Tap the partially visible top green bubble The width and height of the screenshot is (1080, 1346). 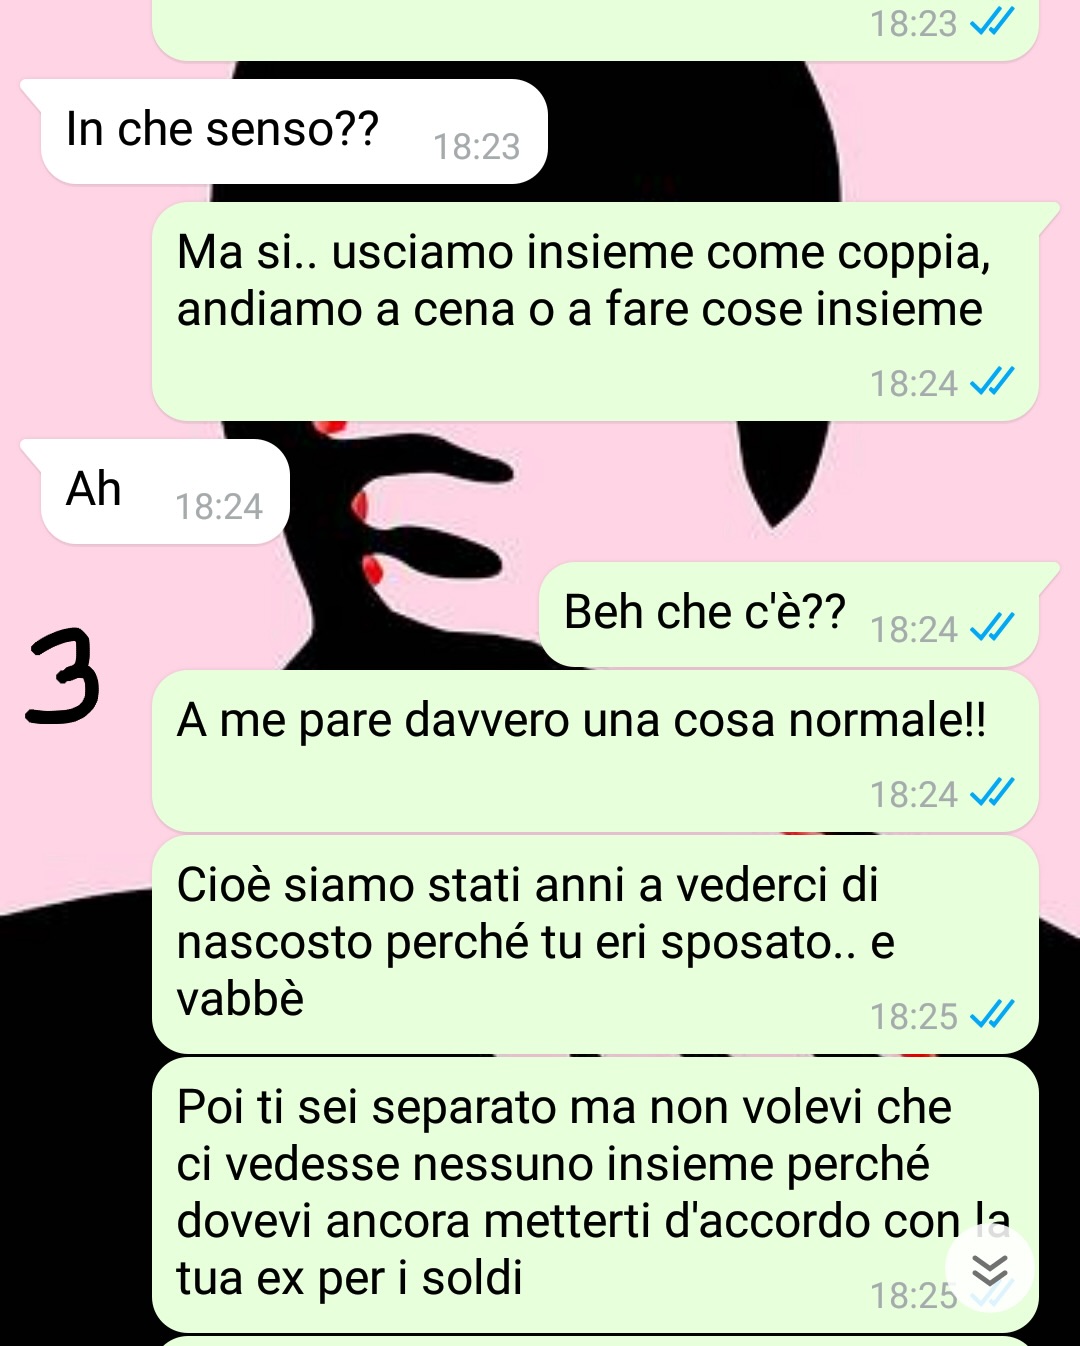click(595, 30)
